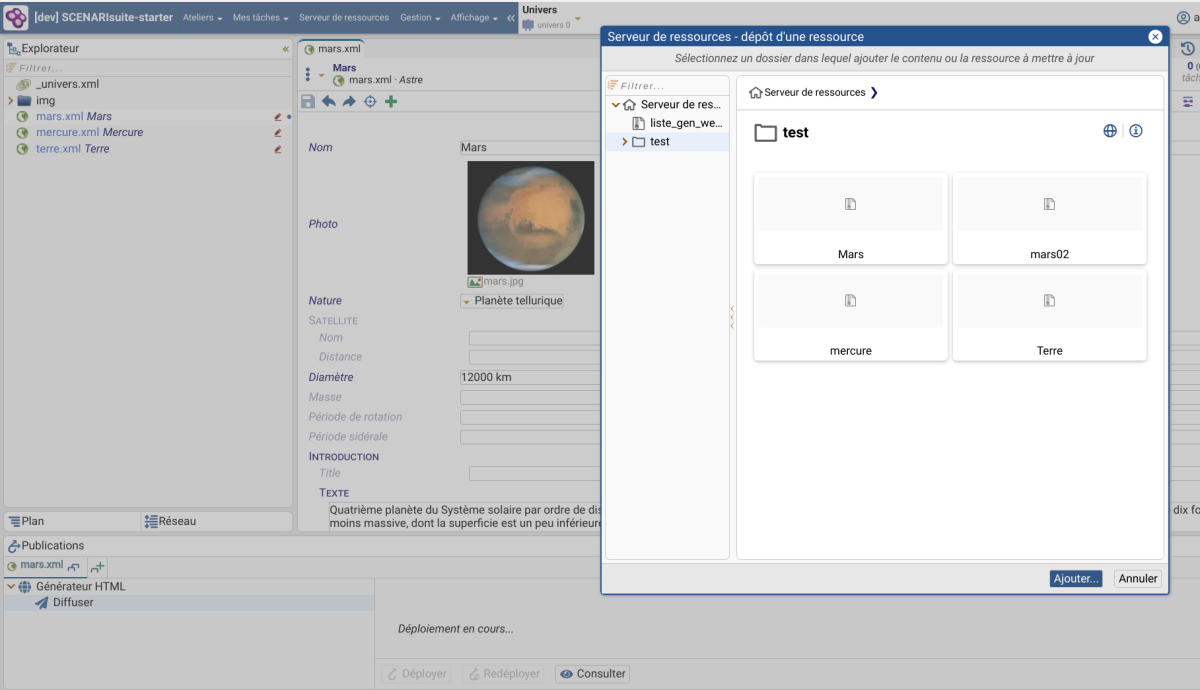
Task: Click the Filtrer field in the dialog tree
Action: 670,86
